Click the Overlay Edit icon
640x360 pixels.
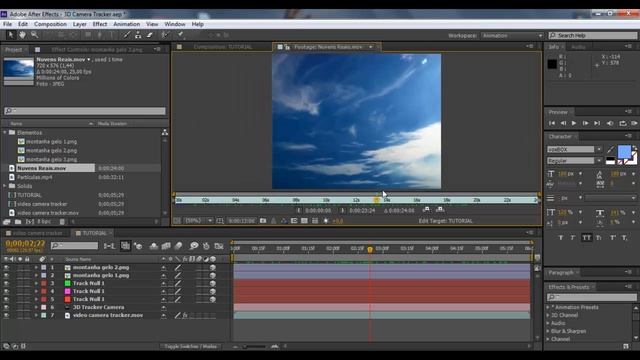click(440, 210)
